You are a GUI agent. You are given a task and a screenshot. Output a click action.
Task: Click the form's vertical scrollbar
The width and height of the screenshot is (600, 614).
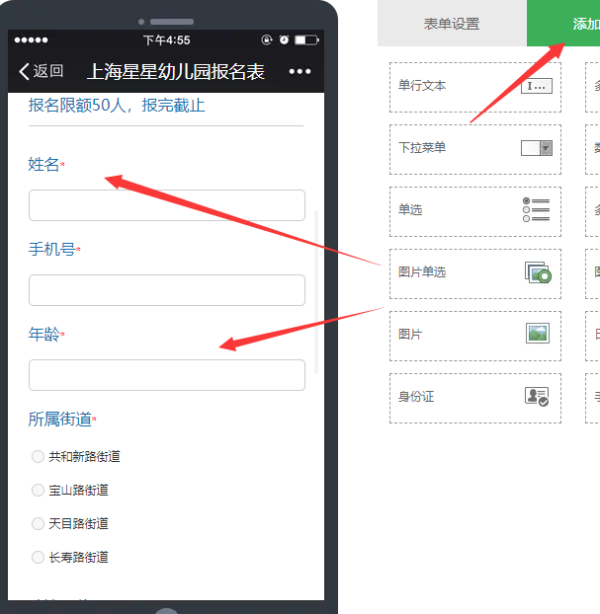[x=318, y=290]
